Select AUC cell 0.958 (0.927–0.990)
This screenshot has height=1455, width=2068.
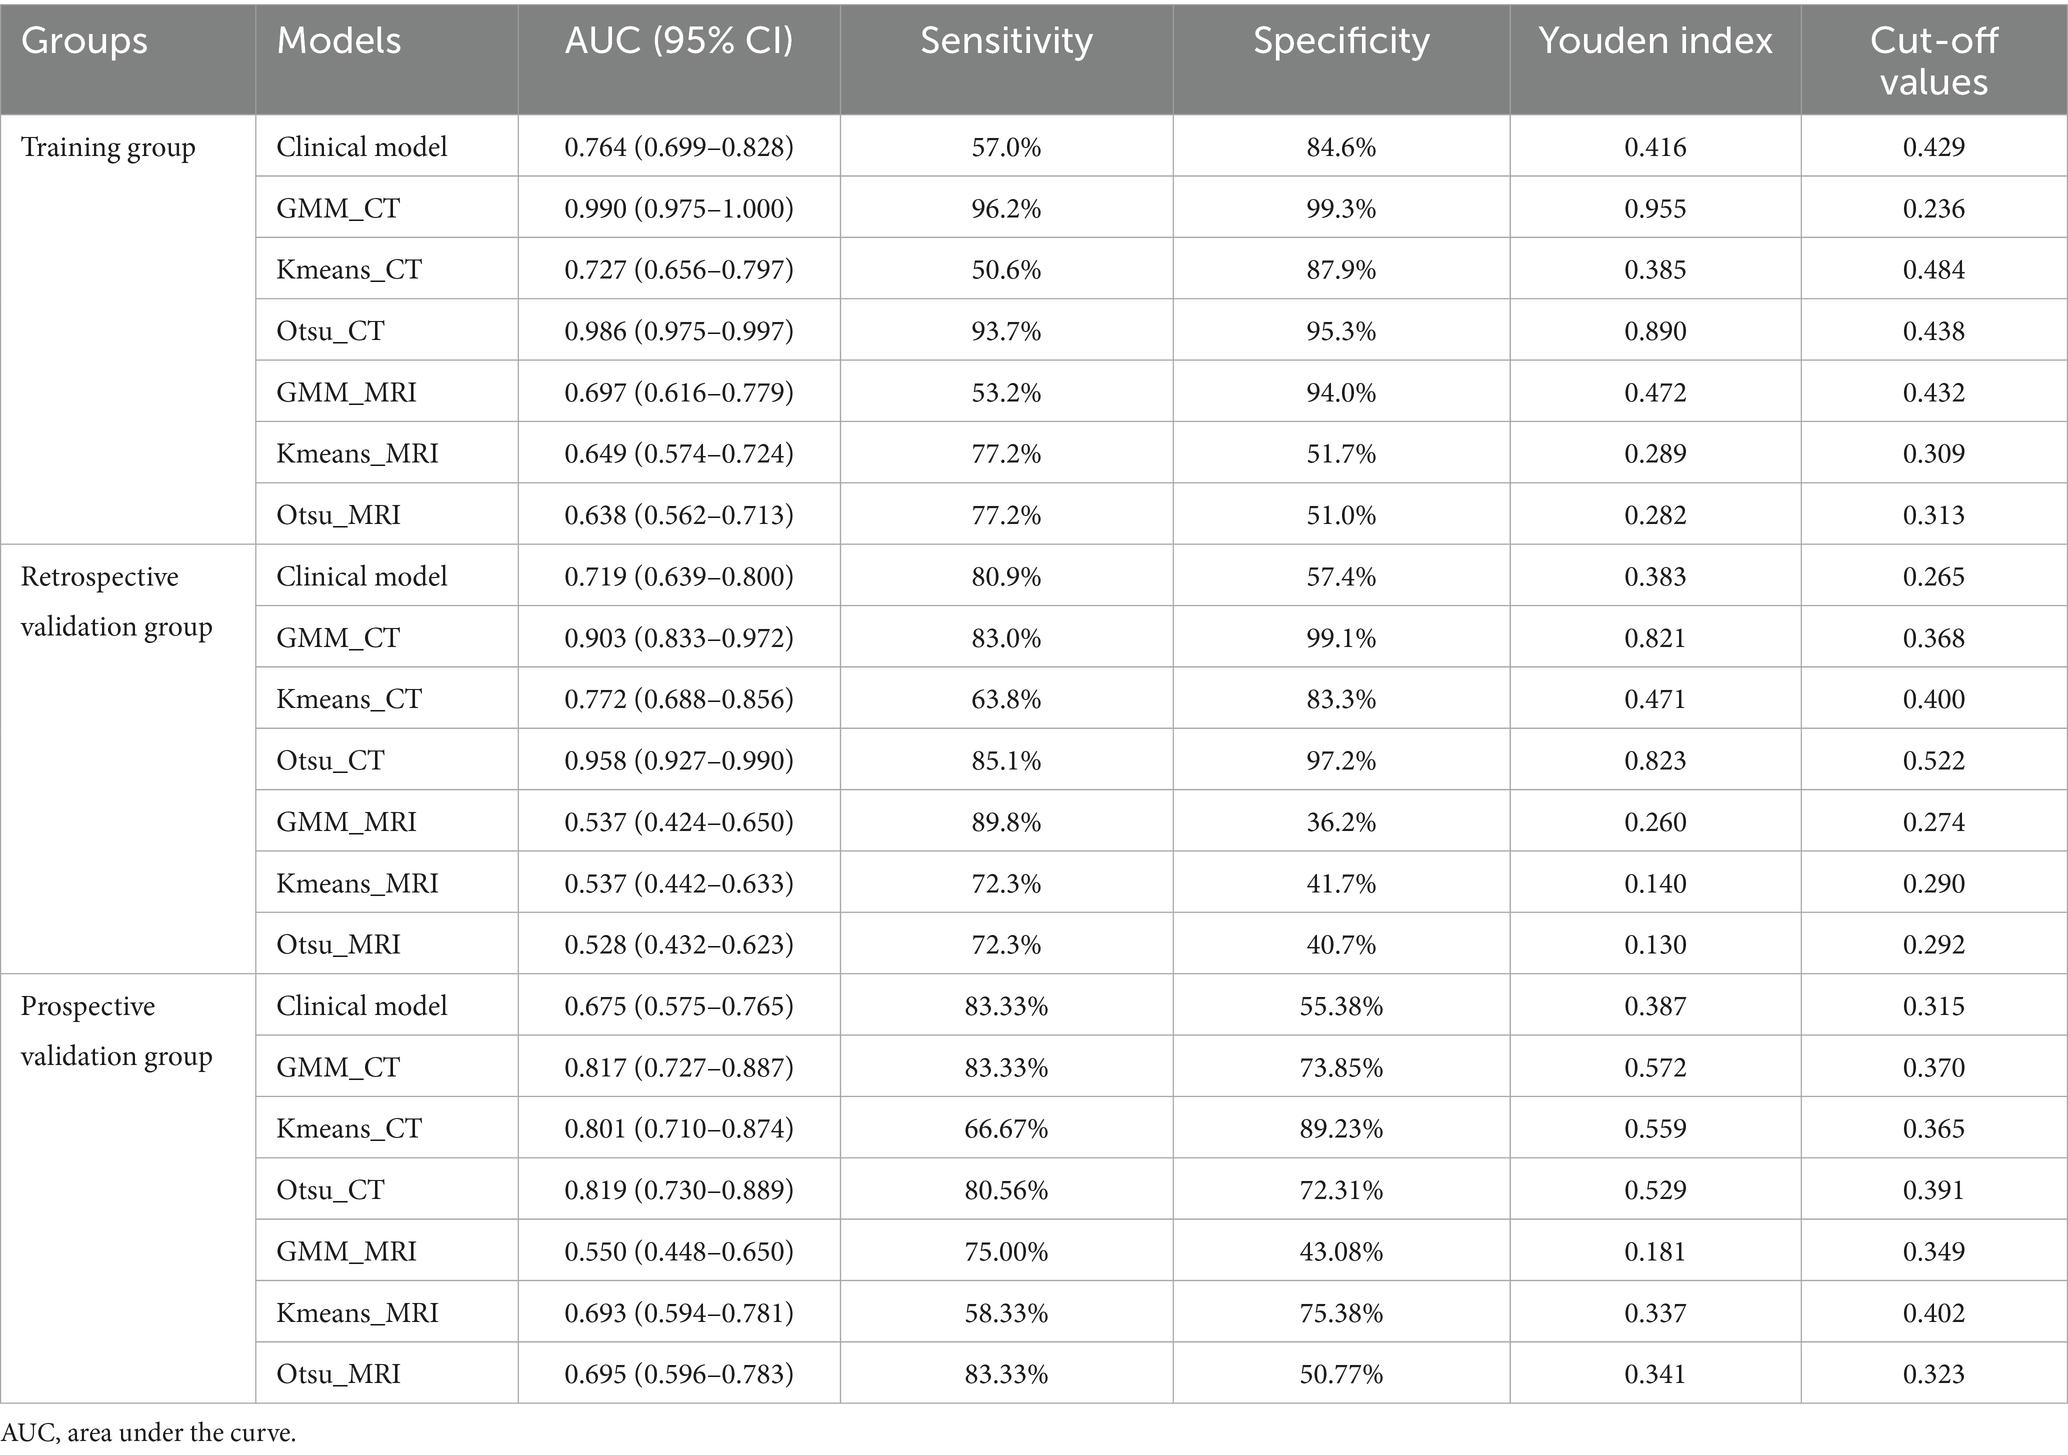coord(678,761)
